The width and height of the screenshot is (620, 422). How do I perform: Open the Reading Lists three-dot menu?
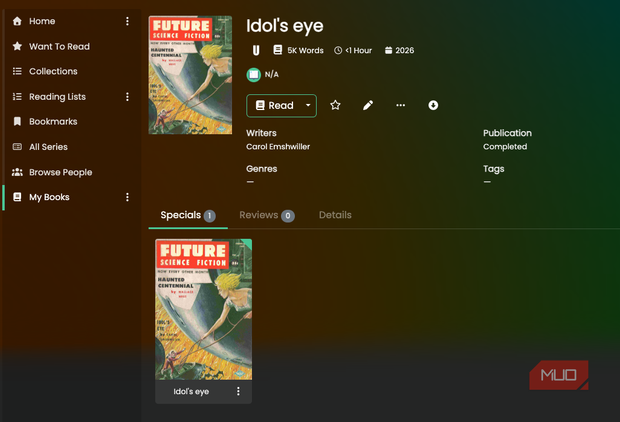point(127,97)
